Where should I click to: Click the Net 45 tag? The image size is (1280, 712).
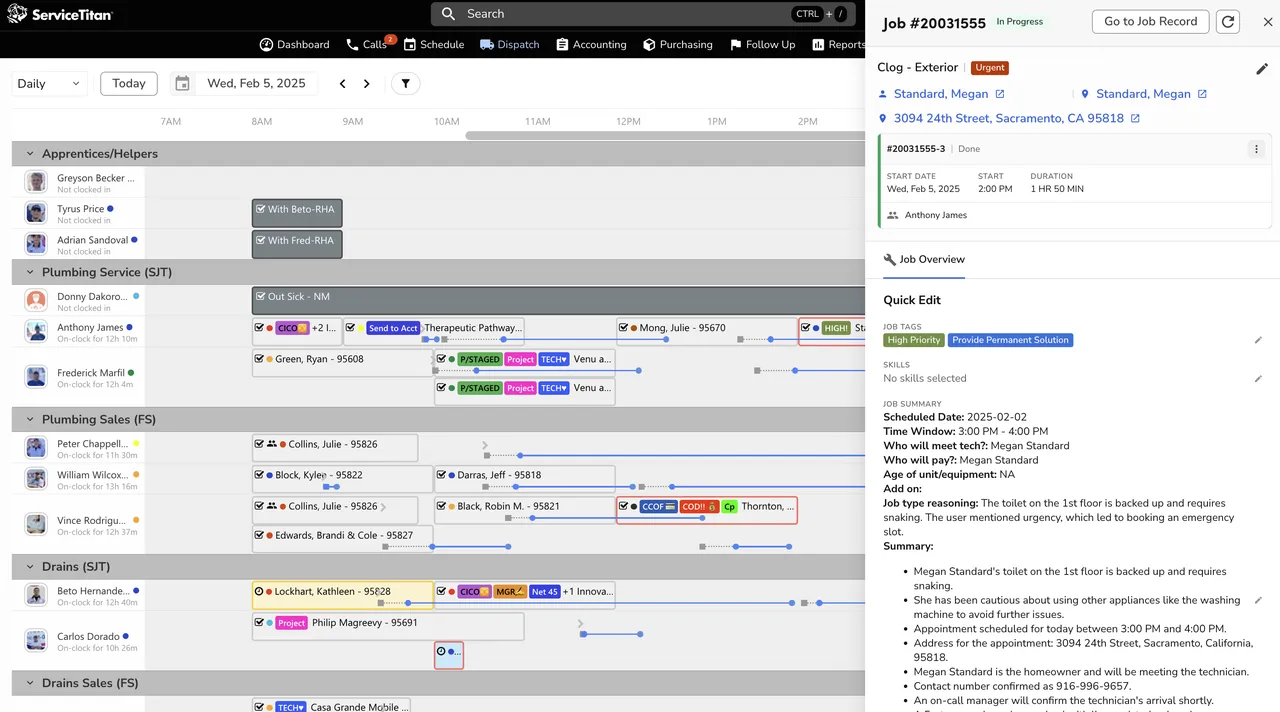pos(545,592)
